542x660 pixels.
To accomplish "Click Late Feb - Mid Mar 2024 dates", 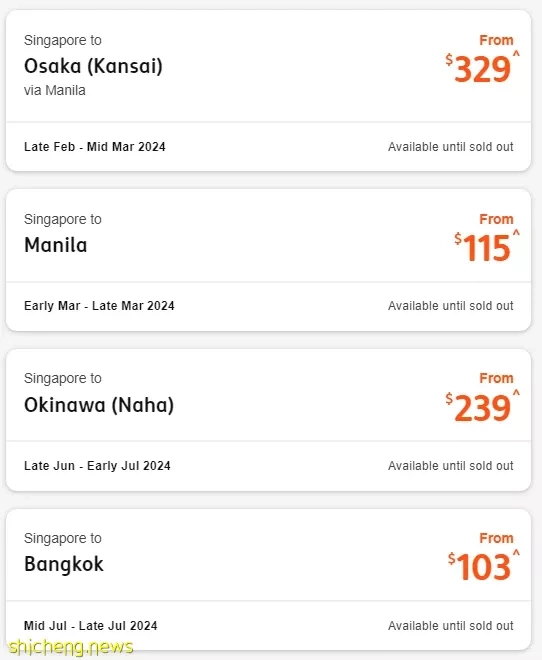I will click(x=95, y=146).
